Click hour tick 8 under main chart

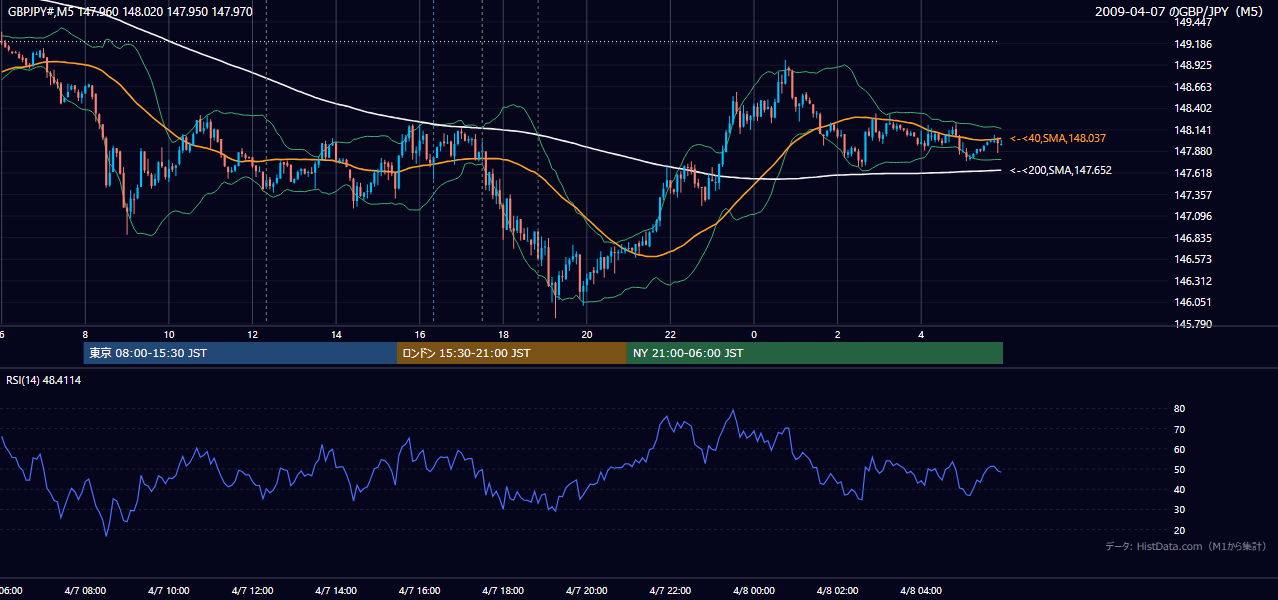click(x=85, y=334)
